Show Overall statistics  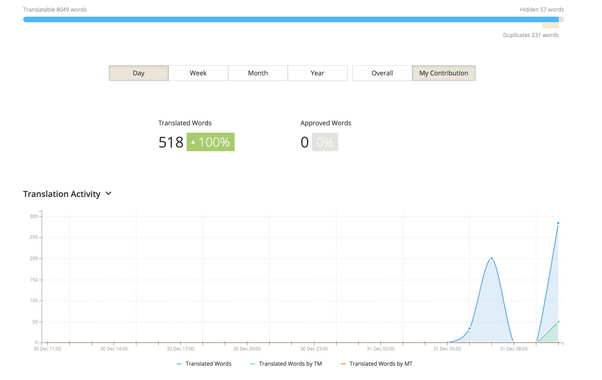point(382,73)
